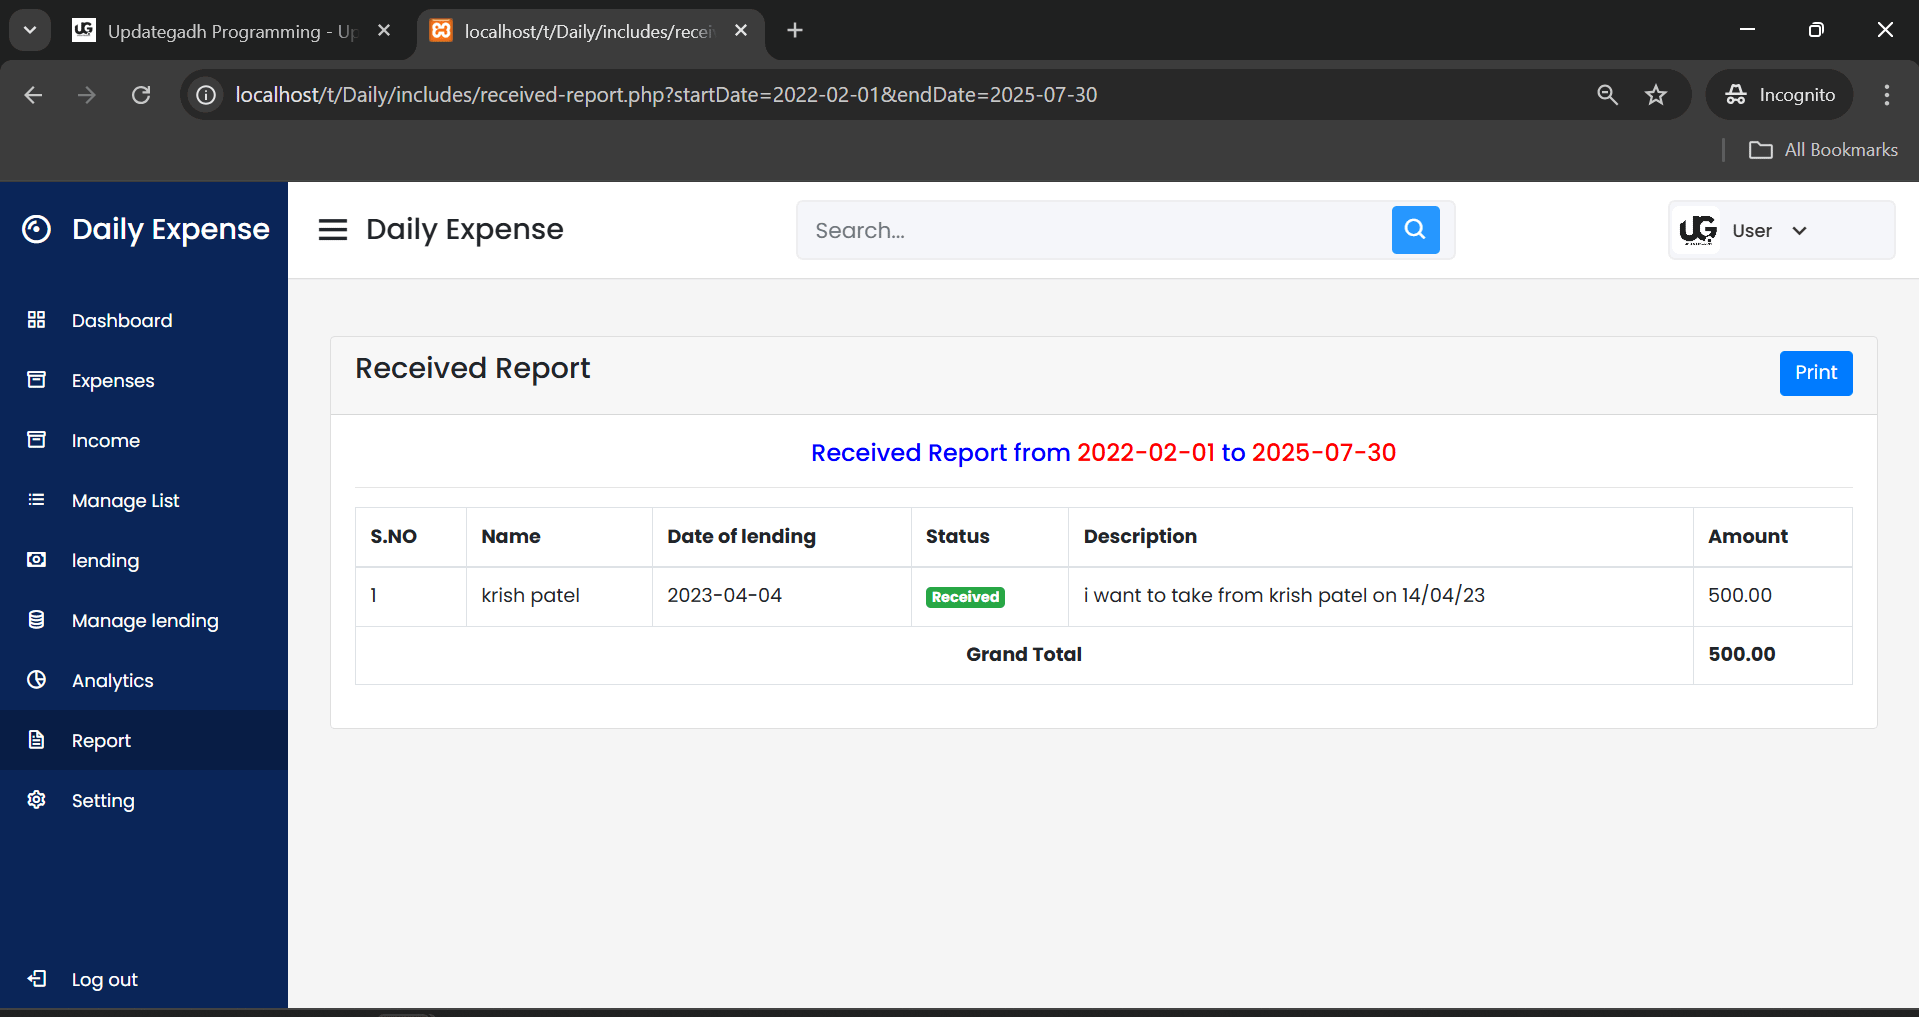This screenshot has height=1017, width=1919.
Task: Bookmark this page with the star icon
Action: (1656, 95)
